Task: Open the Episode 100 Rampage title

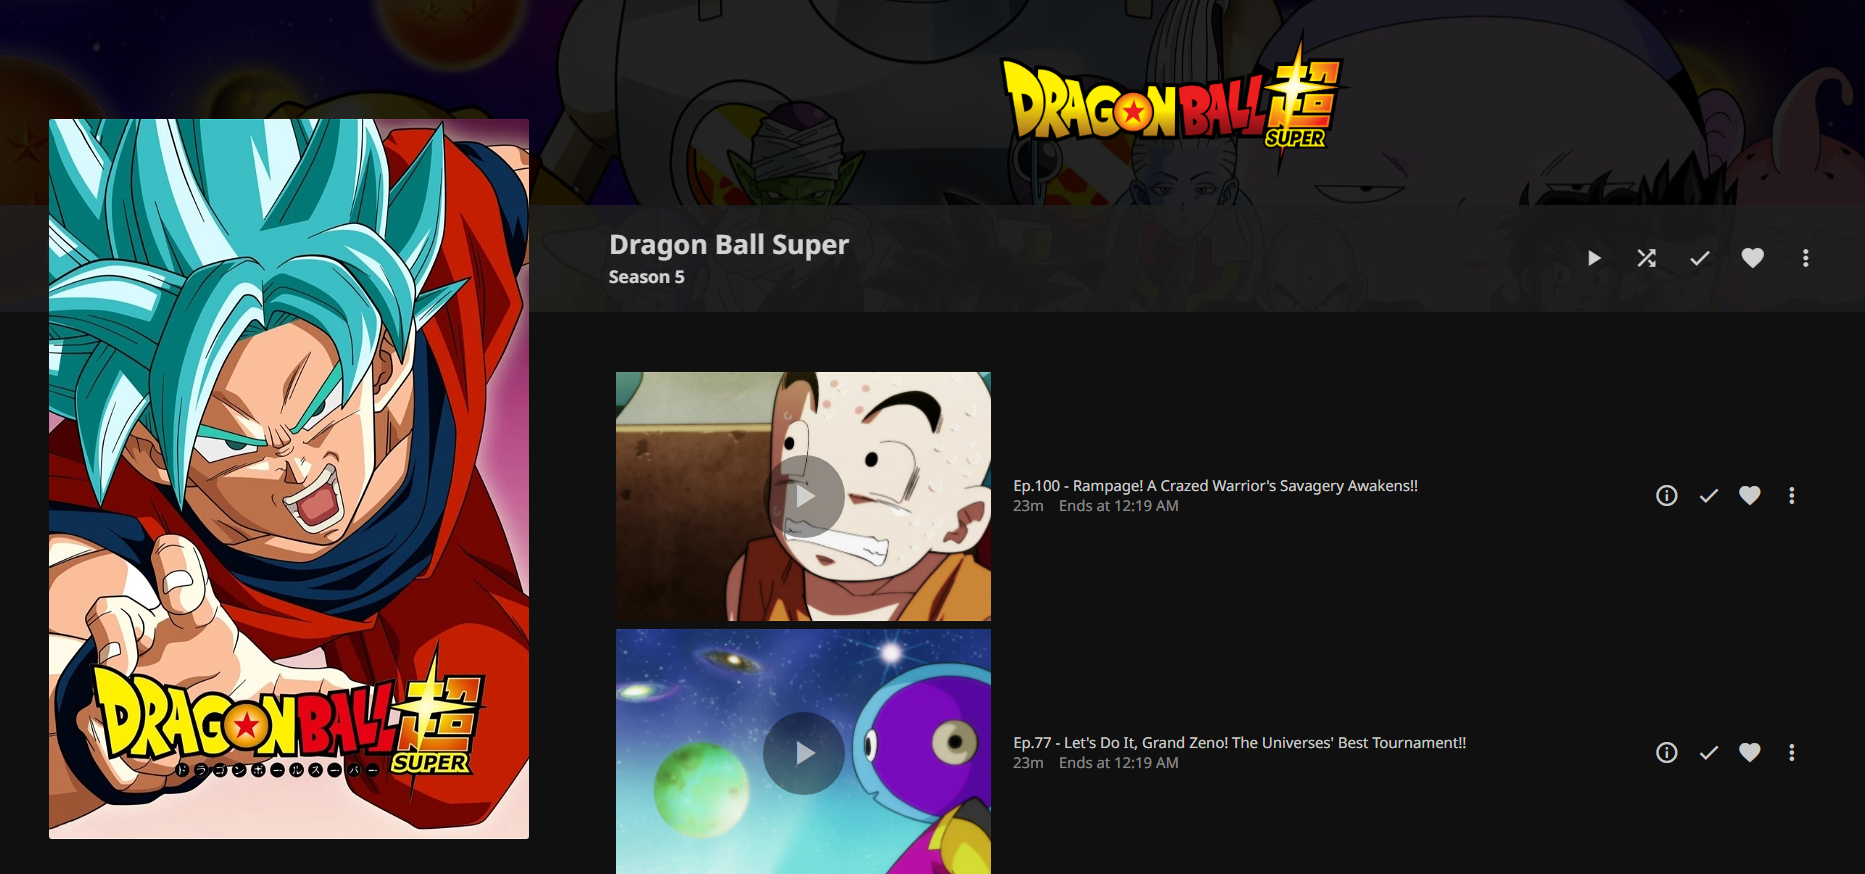Action: [1215, 486]
